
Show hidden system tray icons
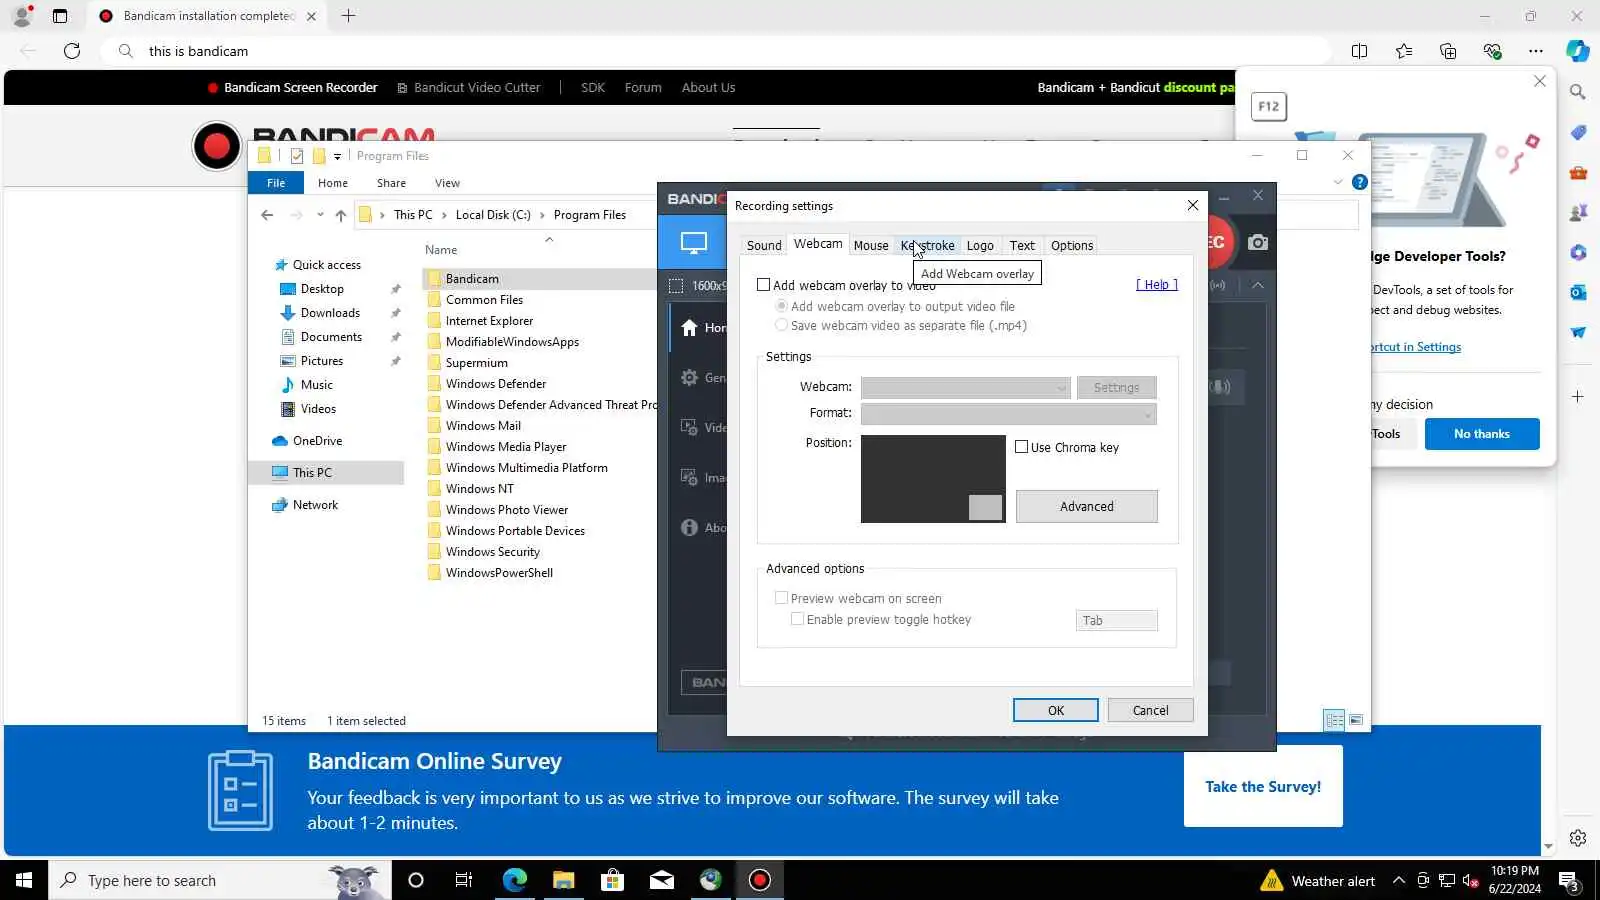[1399, 880]
